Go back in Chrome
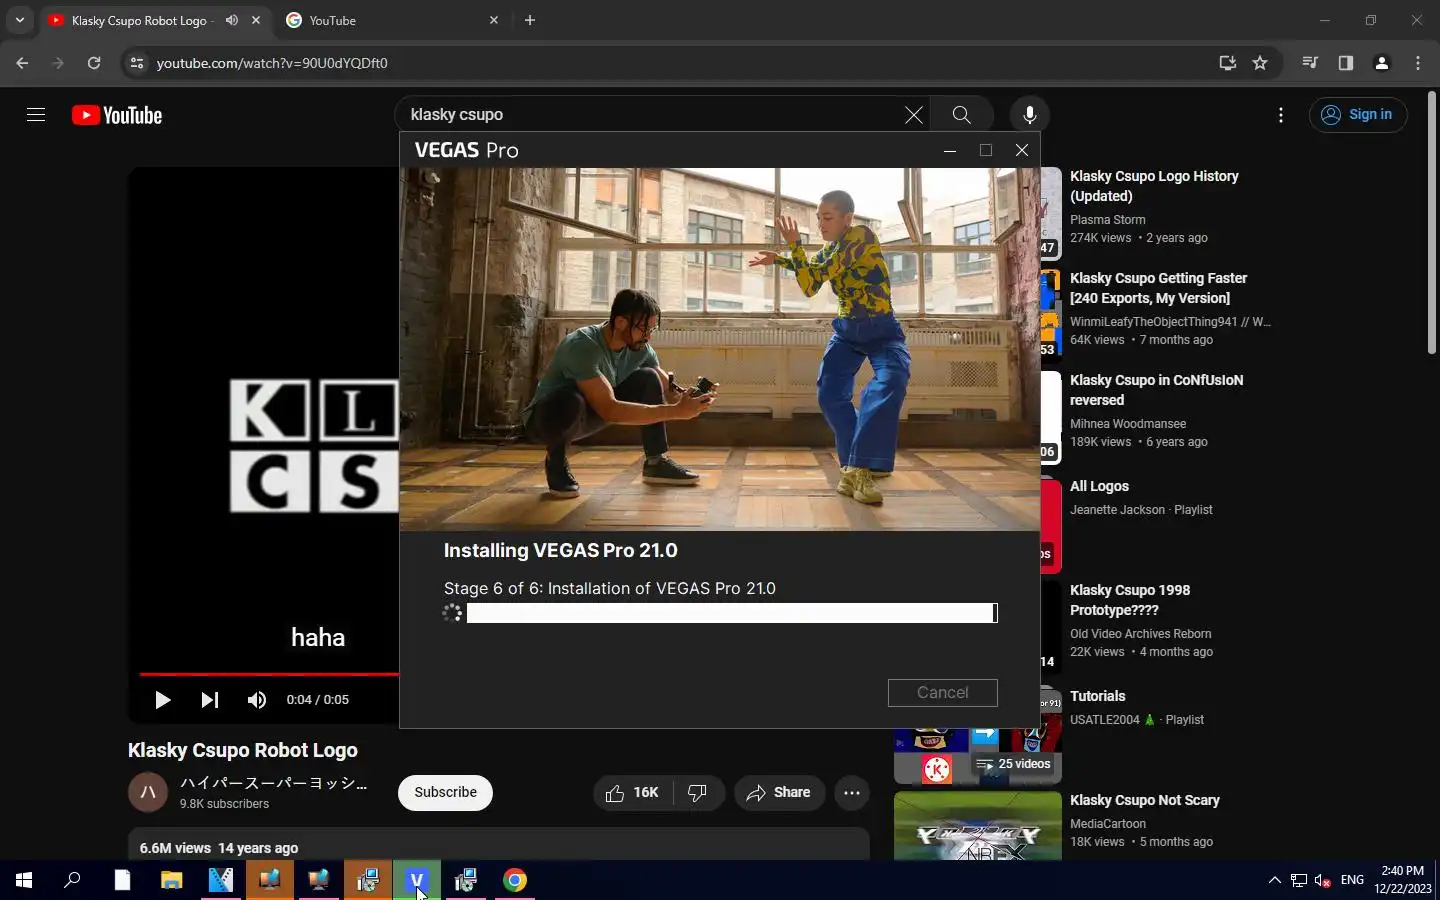Viewport: 1440px width, 900px height. coord(22,63)
